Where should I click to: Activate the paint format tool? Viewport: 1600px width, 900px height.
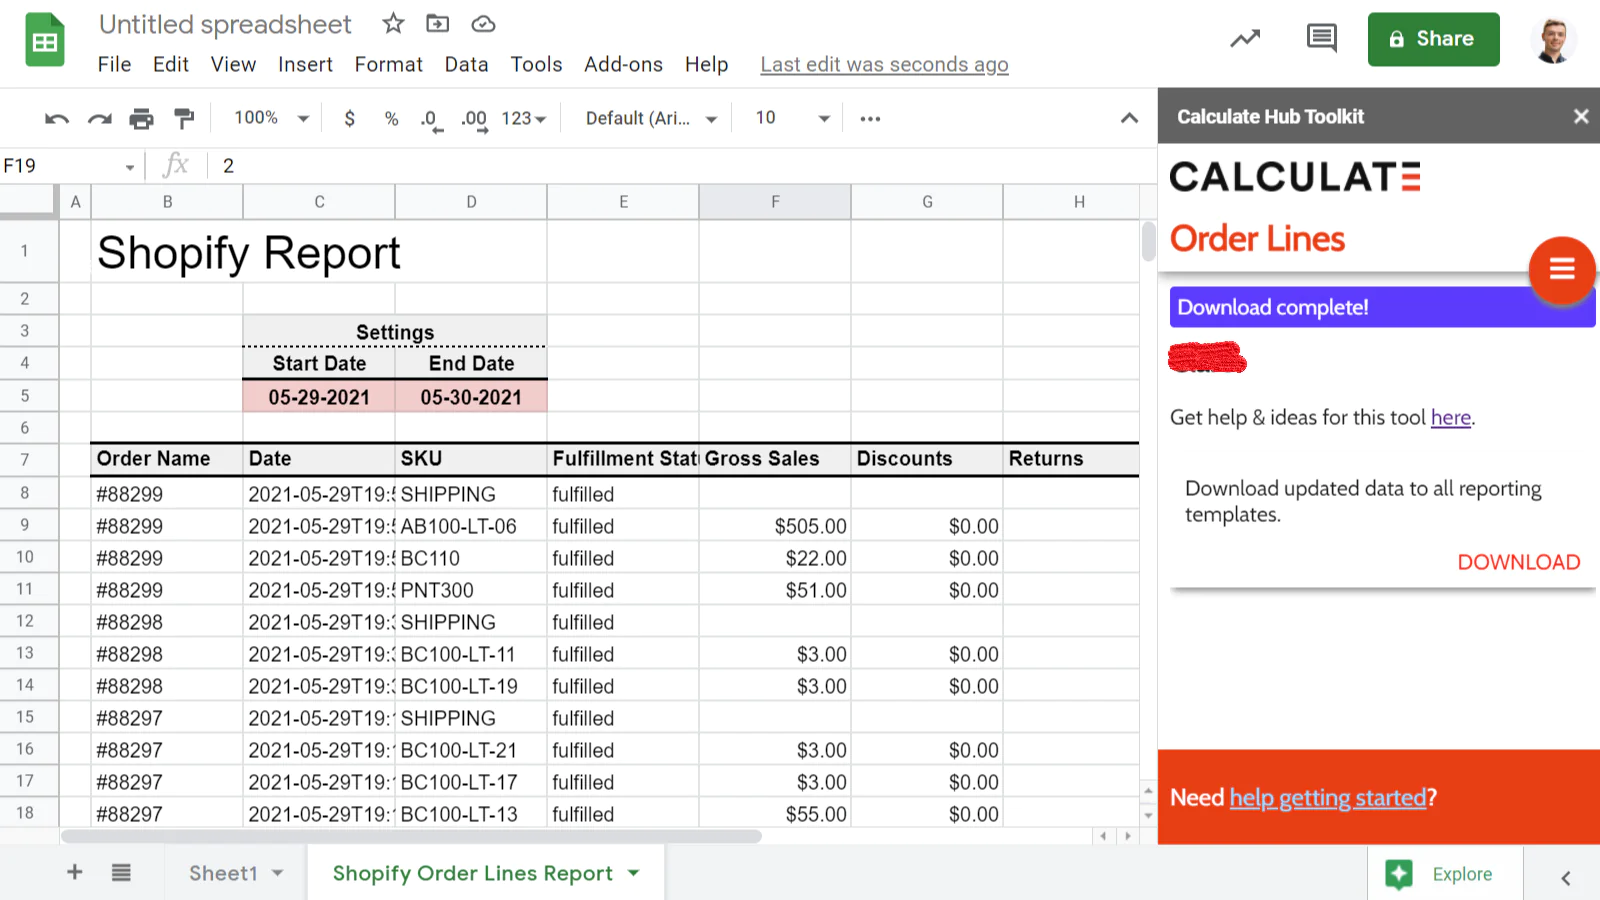pyautogui.click(x=184, y=119)
